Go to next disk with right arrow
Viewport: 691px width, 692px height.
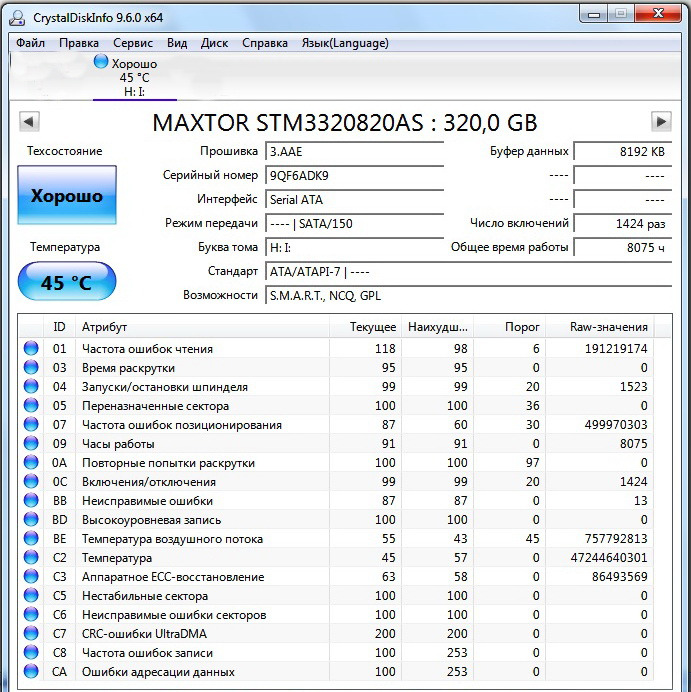click(x=661, y=122)
